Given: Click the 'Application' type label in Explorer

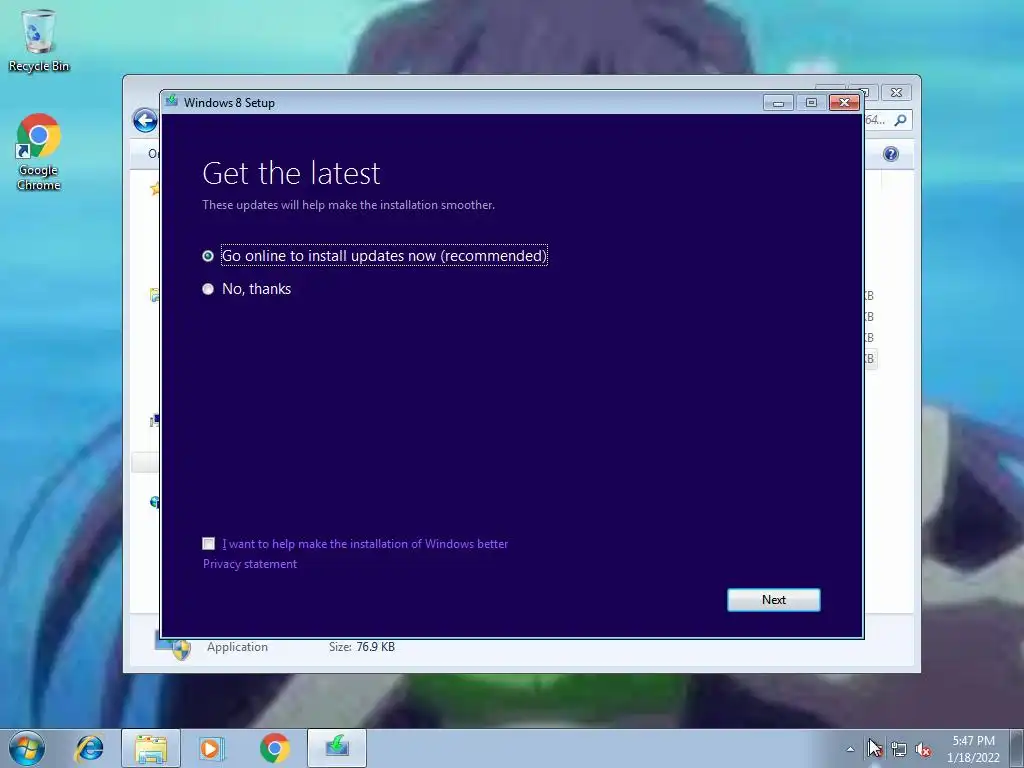Looking at the screenshot, I should coord(237,647).
